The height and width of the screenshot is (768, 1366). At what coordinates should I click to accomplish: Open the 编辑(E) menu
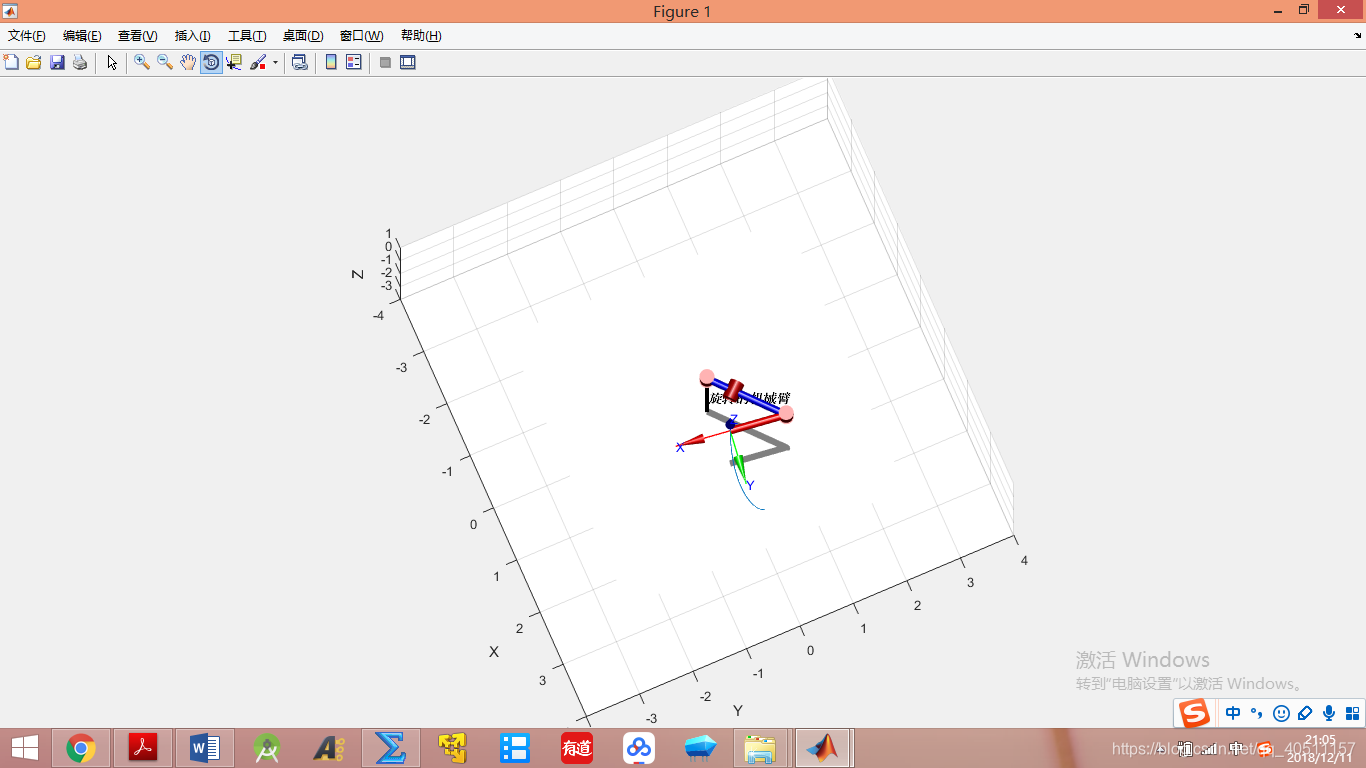point(82,36)
